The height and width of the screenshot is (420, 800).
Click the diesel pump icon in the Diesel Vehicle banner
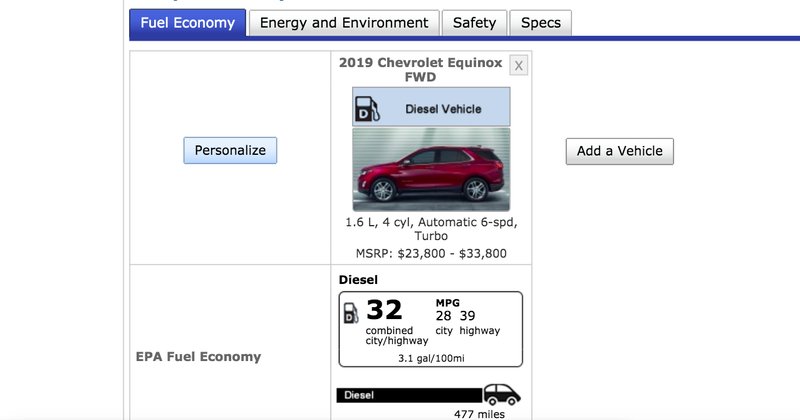367,109
